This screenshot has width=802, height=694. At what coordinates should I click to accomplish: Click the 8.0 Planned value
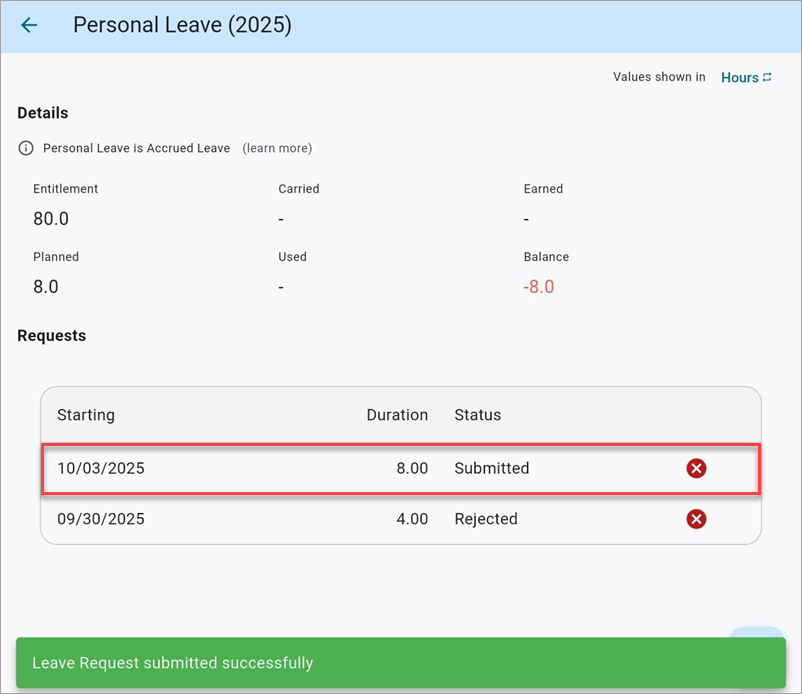tap(46, 287)
